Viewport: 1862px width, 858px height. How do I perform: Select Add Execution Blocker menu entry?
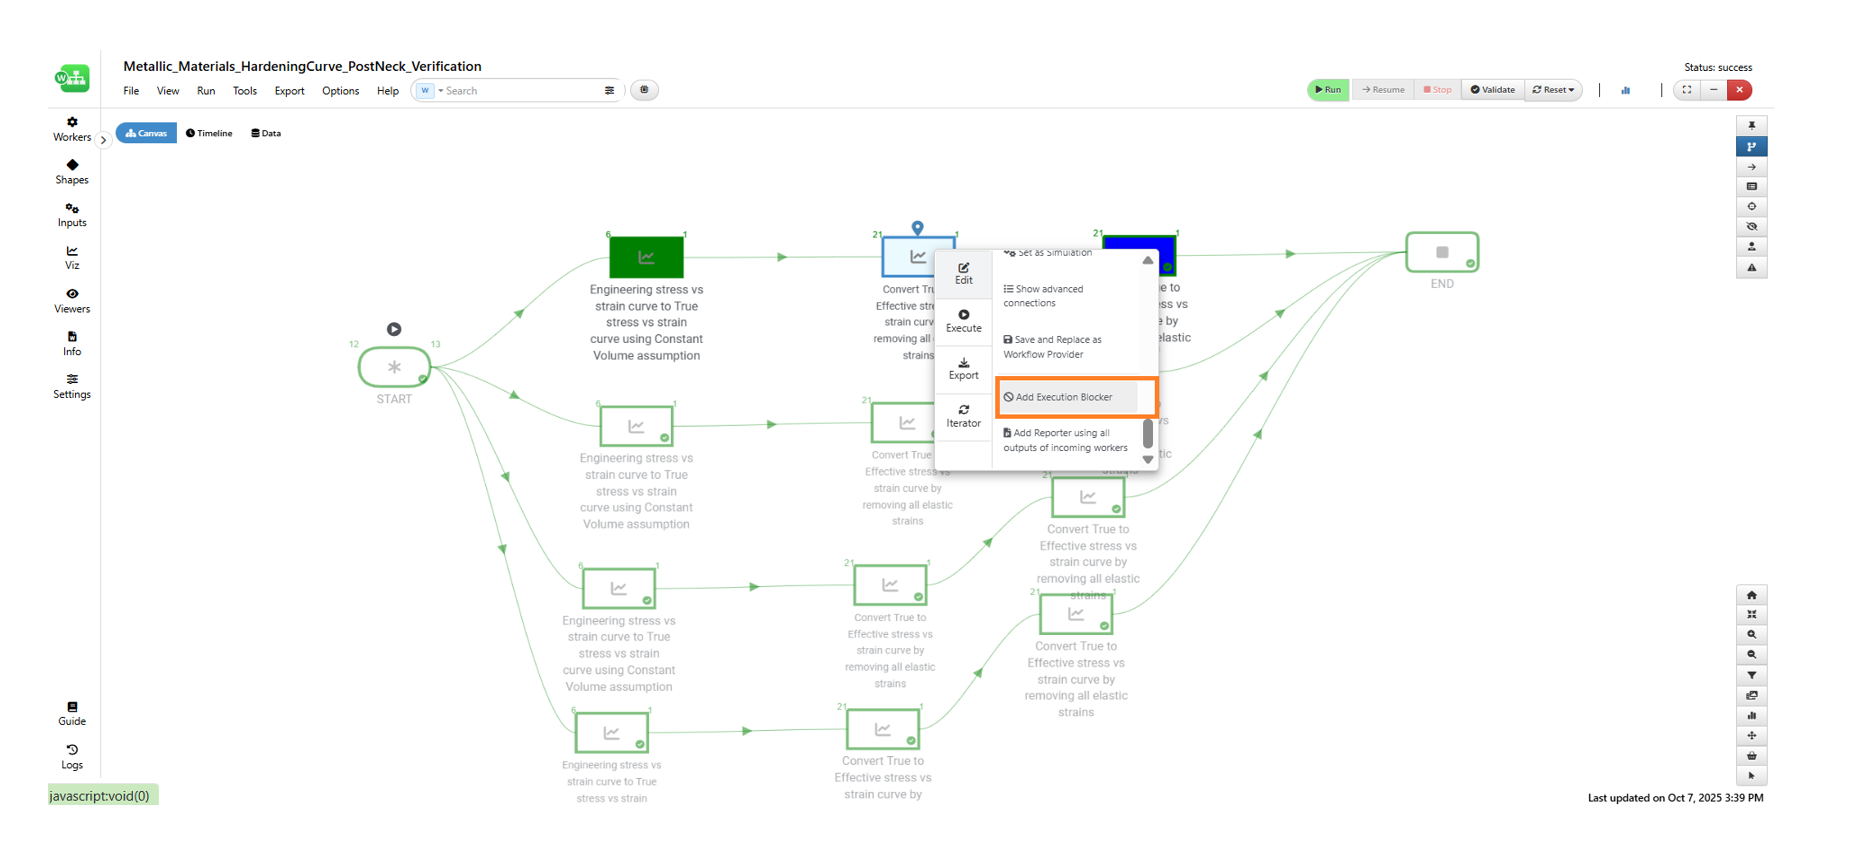pyautogui.click(x=1065, y=397)
